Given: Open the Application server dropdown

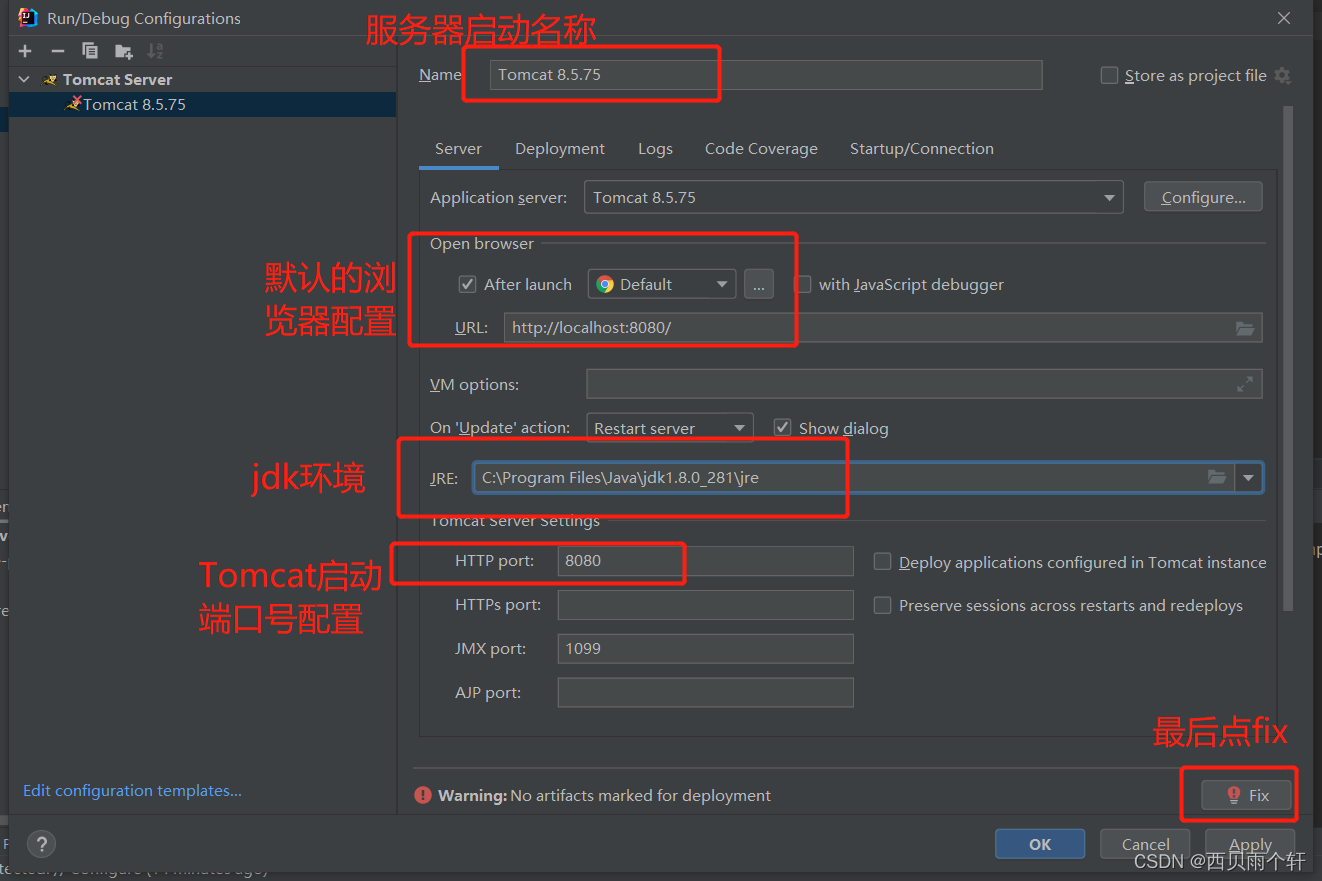Looking at the screenshot, I should pyautogui.click(x=853, y=197).
